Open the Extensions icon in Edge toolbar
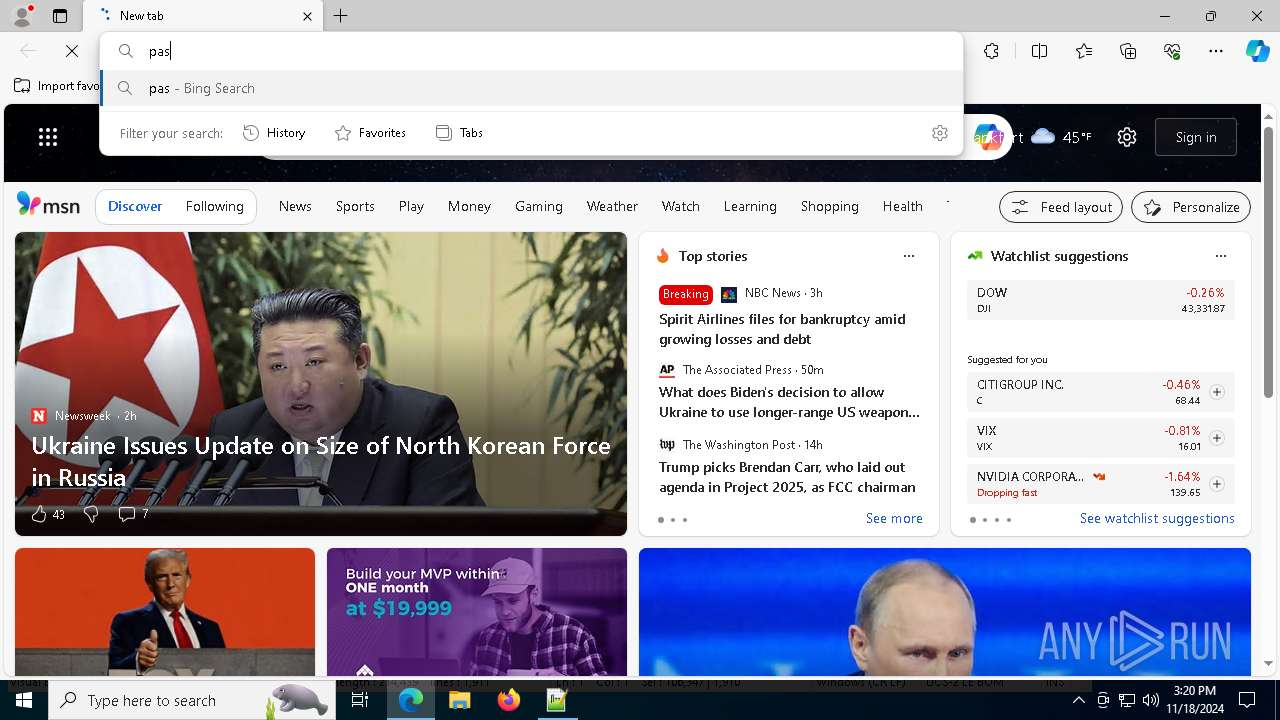Viewport: 1280px width, 720px height. pos(991,51)
